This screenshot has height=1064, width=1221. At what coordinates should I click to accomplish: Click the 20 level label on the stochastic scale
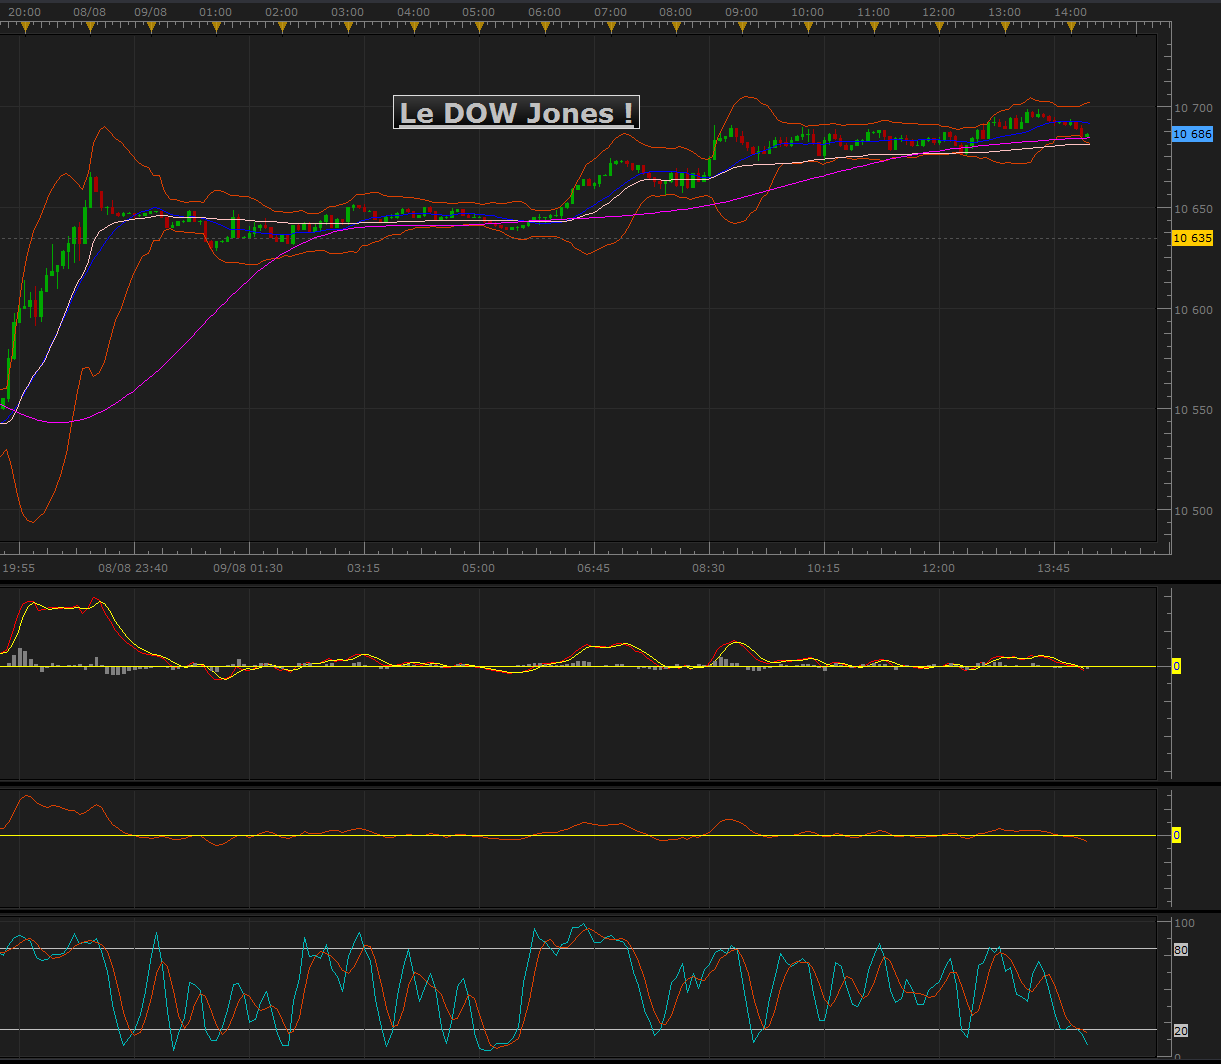pyautogui.click(x=1180, y=1030)
